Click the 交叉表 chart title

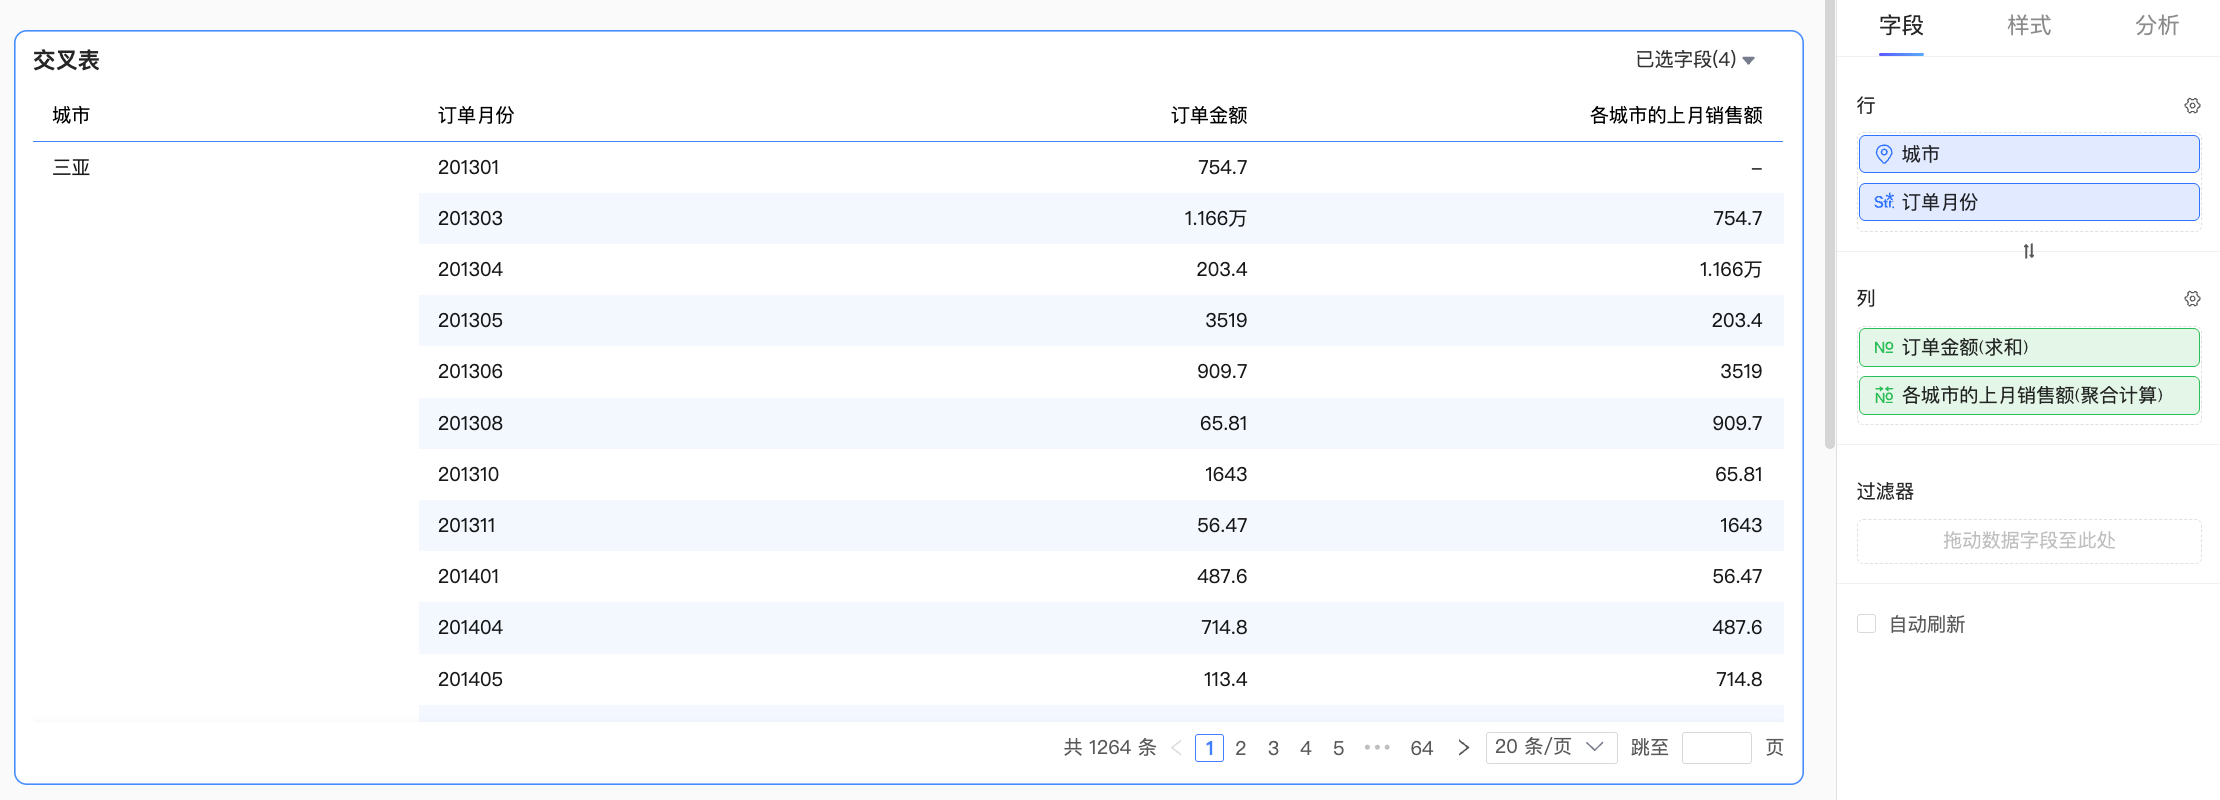66,60
